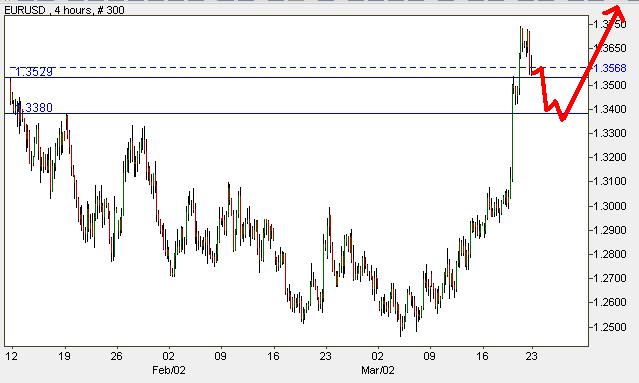Select the 1.3529 horizontal line label
This screenshot has width=639, height=383.
34,72
